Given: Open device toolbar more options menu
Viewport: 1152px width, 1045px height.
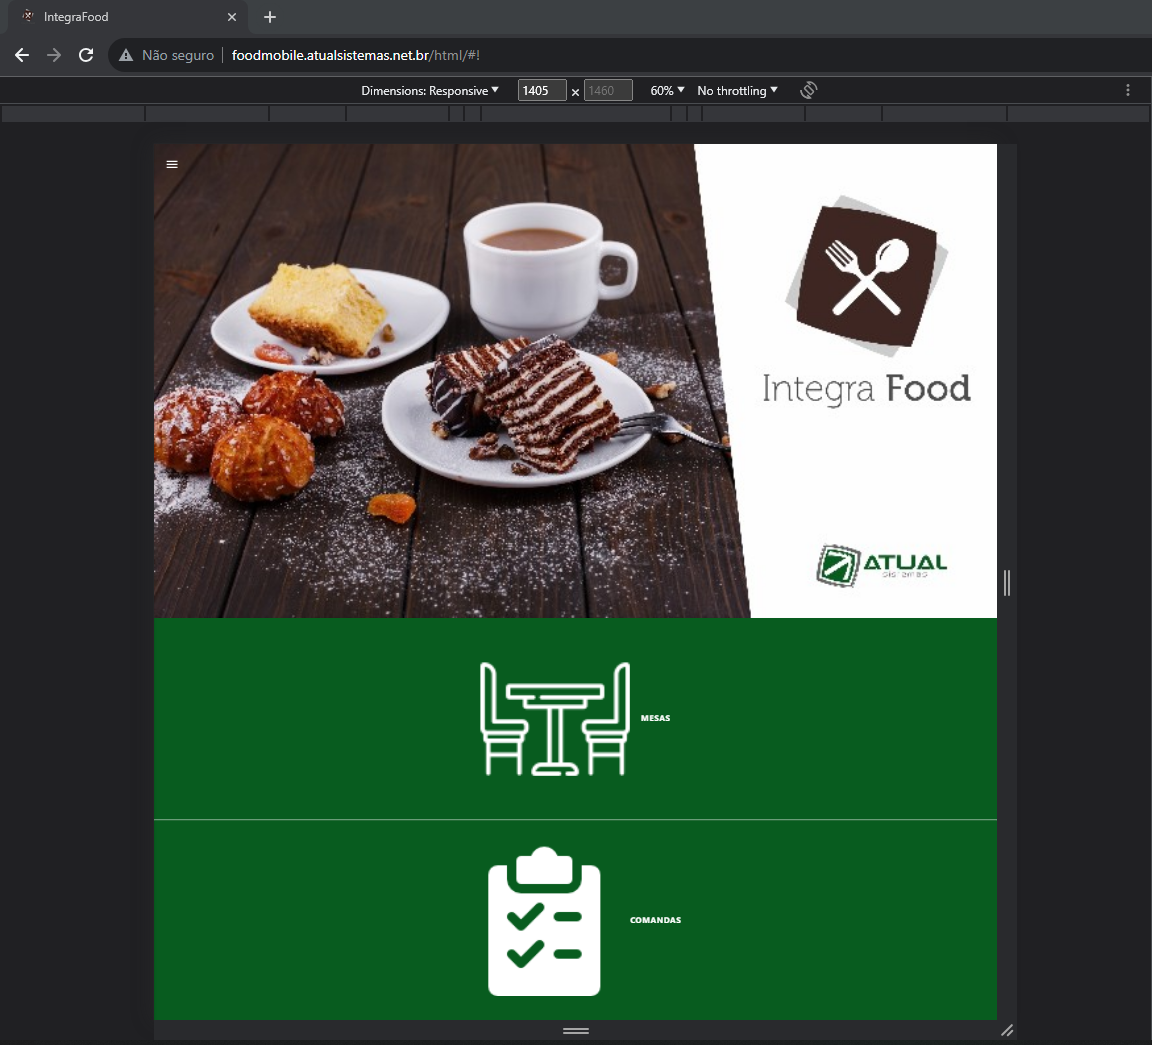Looking at the screenshot, I should [1128, 90].
